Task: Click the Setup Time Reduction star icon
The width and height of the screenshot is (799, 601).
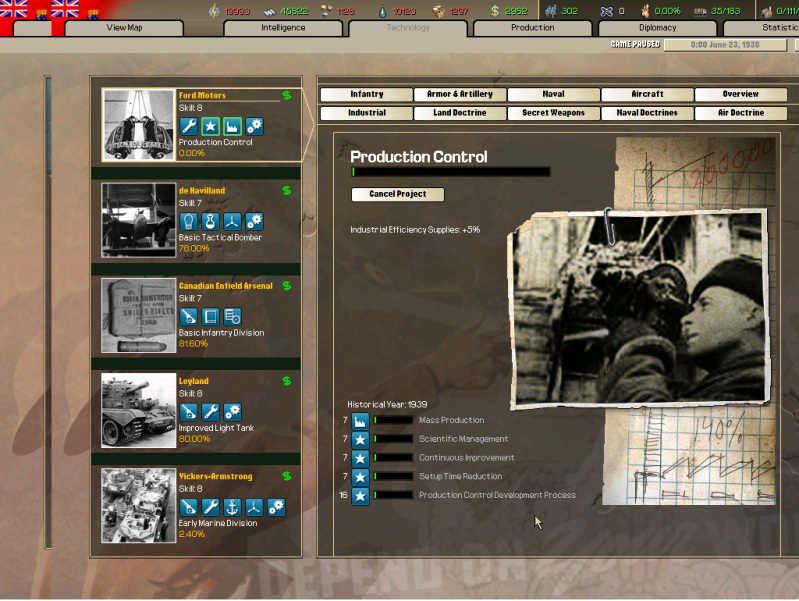Action: [360, 477]
